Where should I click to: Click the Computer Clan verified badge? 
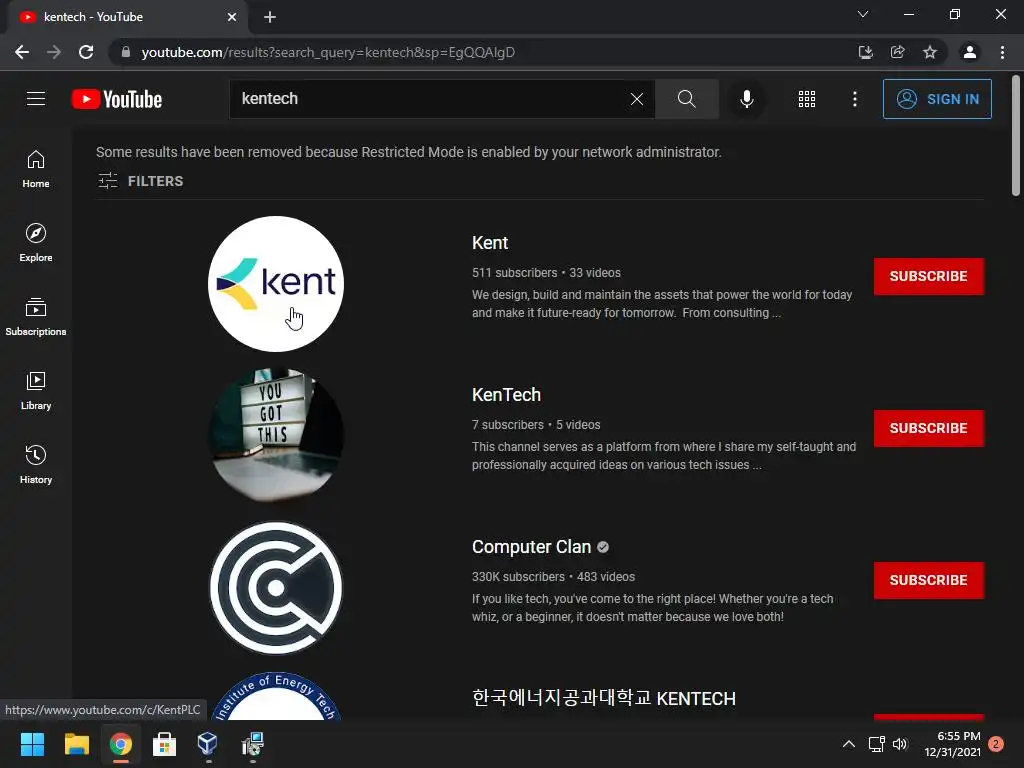603,547
